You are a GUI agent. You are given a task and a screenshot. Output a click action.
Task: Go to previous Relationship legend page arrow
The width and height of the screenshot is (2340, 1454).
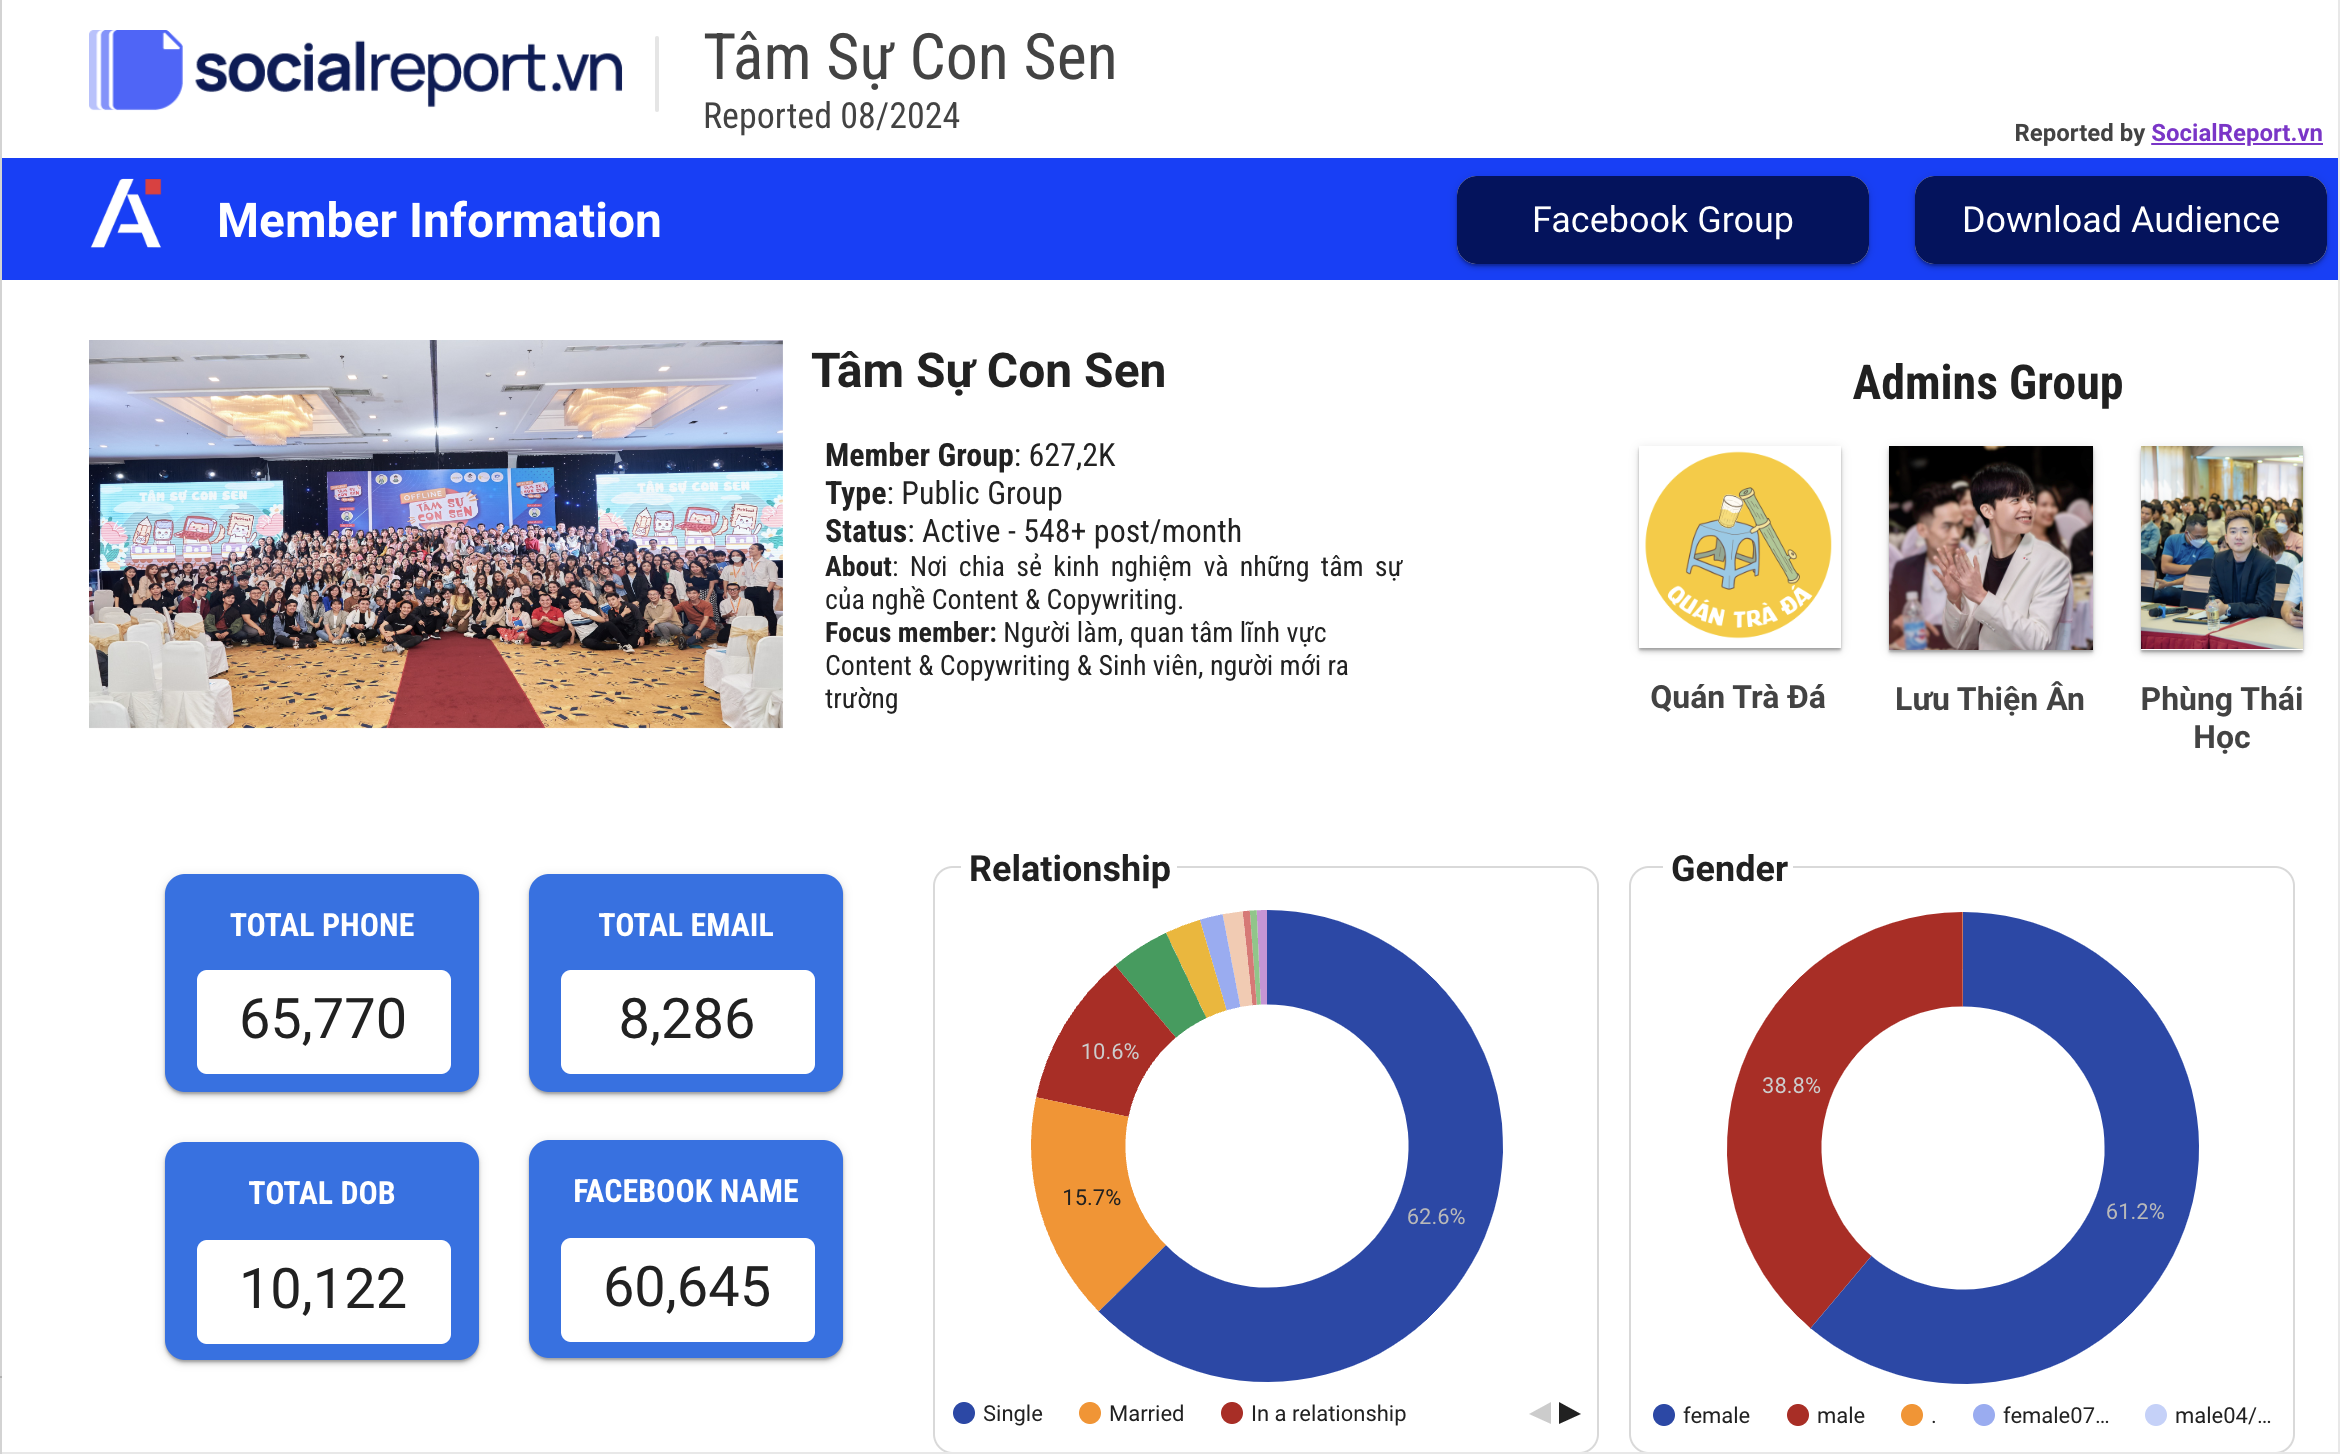(x=1540, y=1413)
